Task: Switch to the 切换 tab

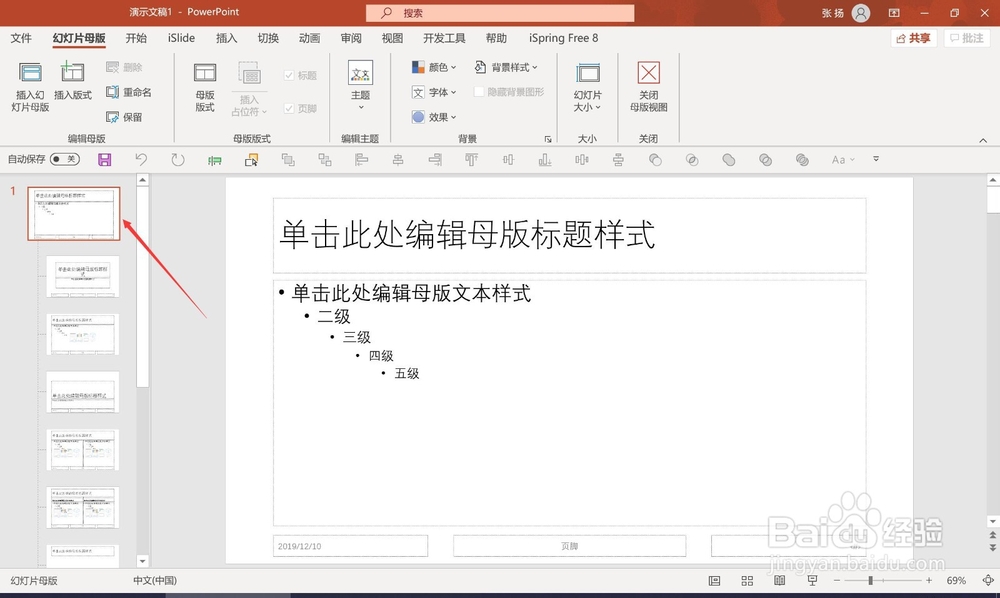Action: click(268, 38)
